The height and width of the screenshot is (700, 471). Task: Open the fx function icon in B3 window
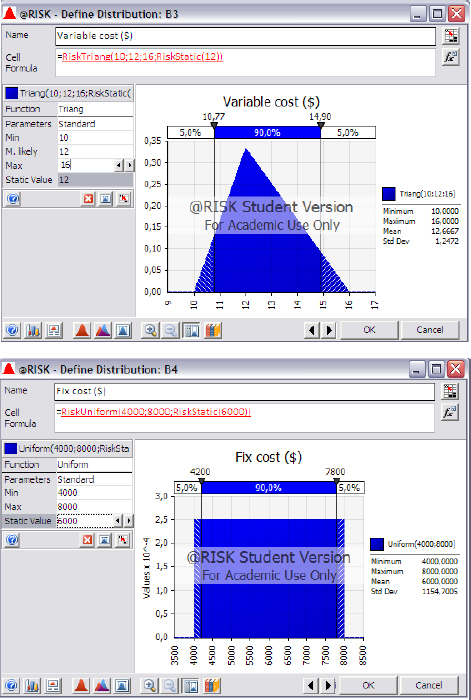pos(451,57)
